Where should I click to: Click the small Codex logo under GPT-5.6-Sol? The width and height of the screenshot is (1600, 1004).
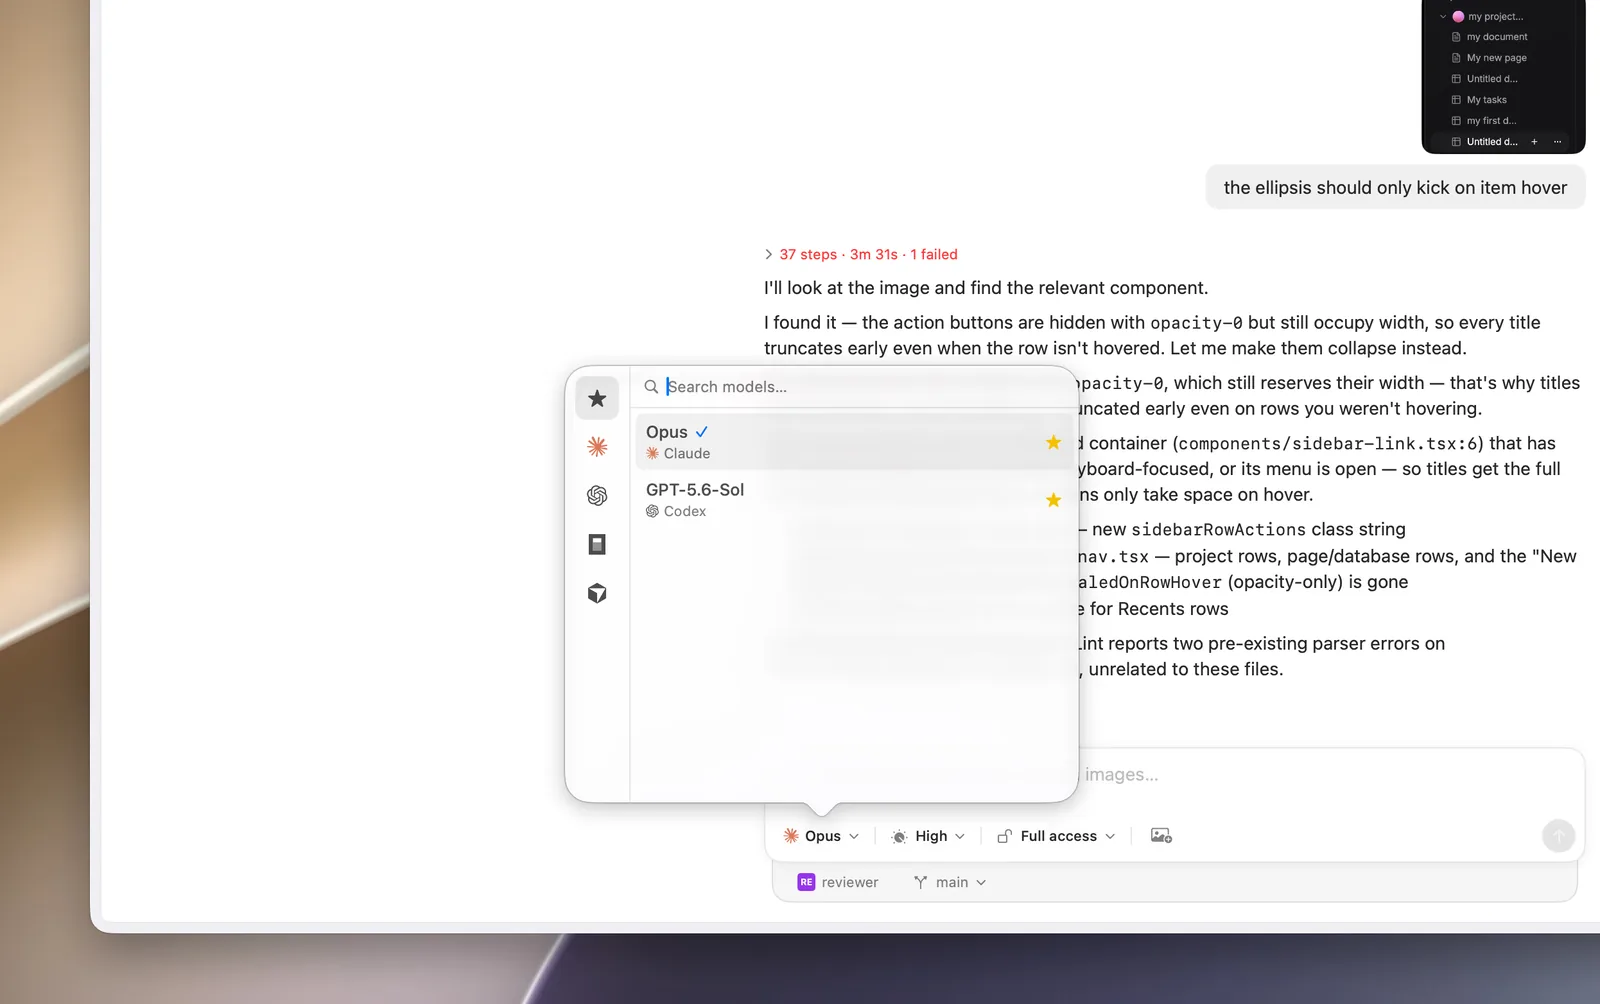(x=652, y=511)
